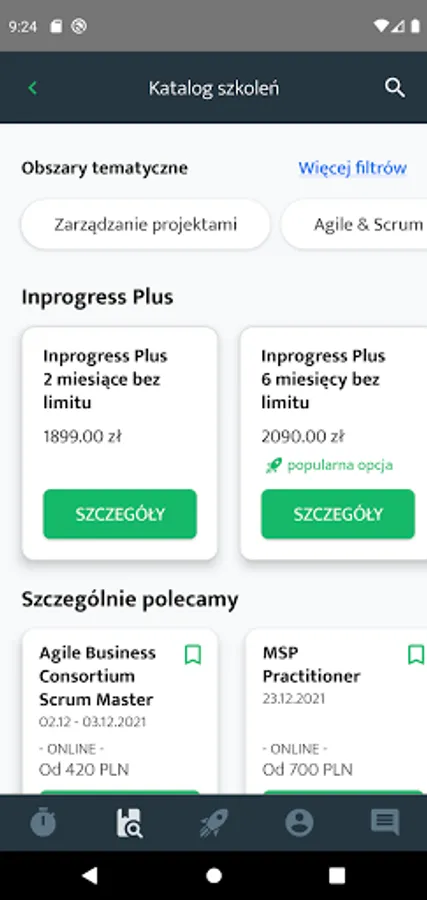Open the MSP Practitioner course card

point(336,712)
